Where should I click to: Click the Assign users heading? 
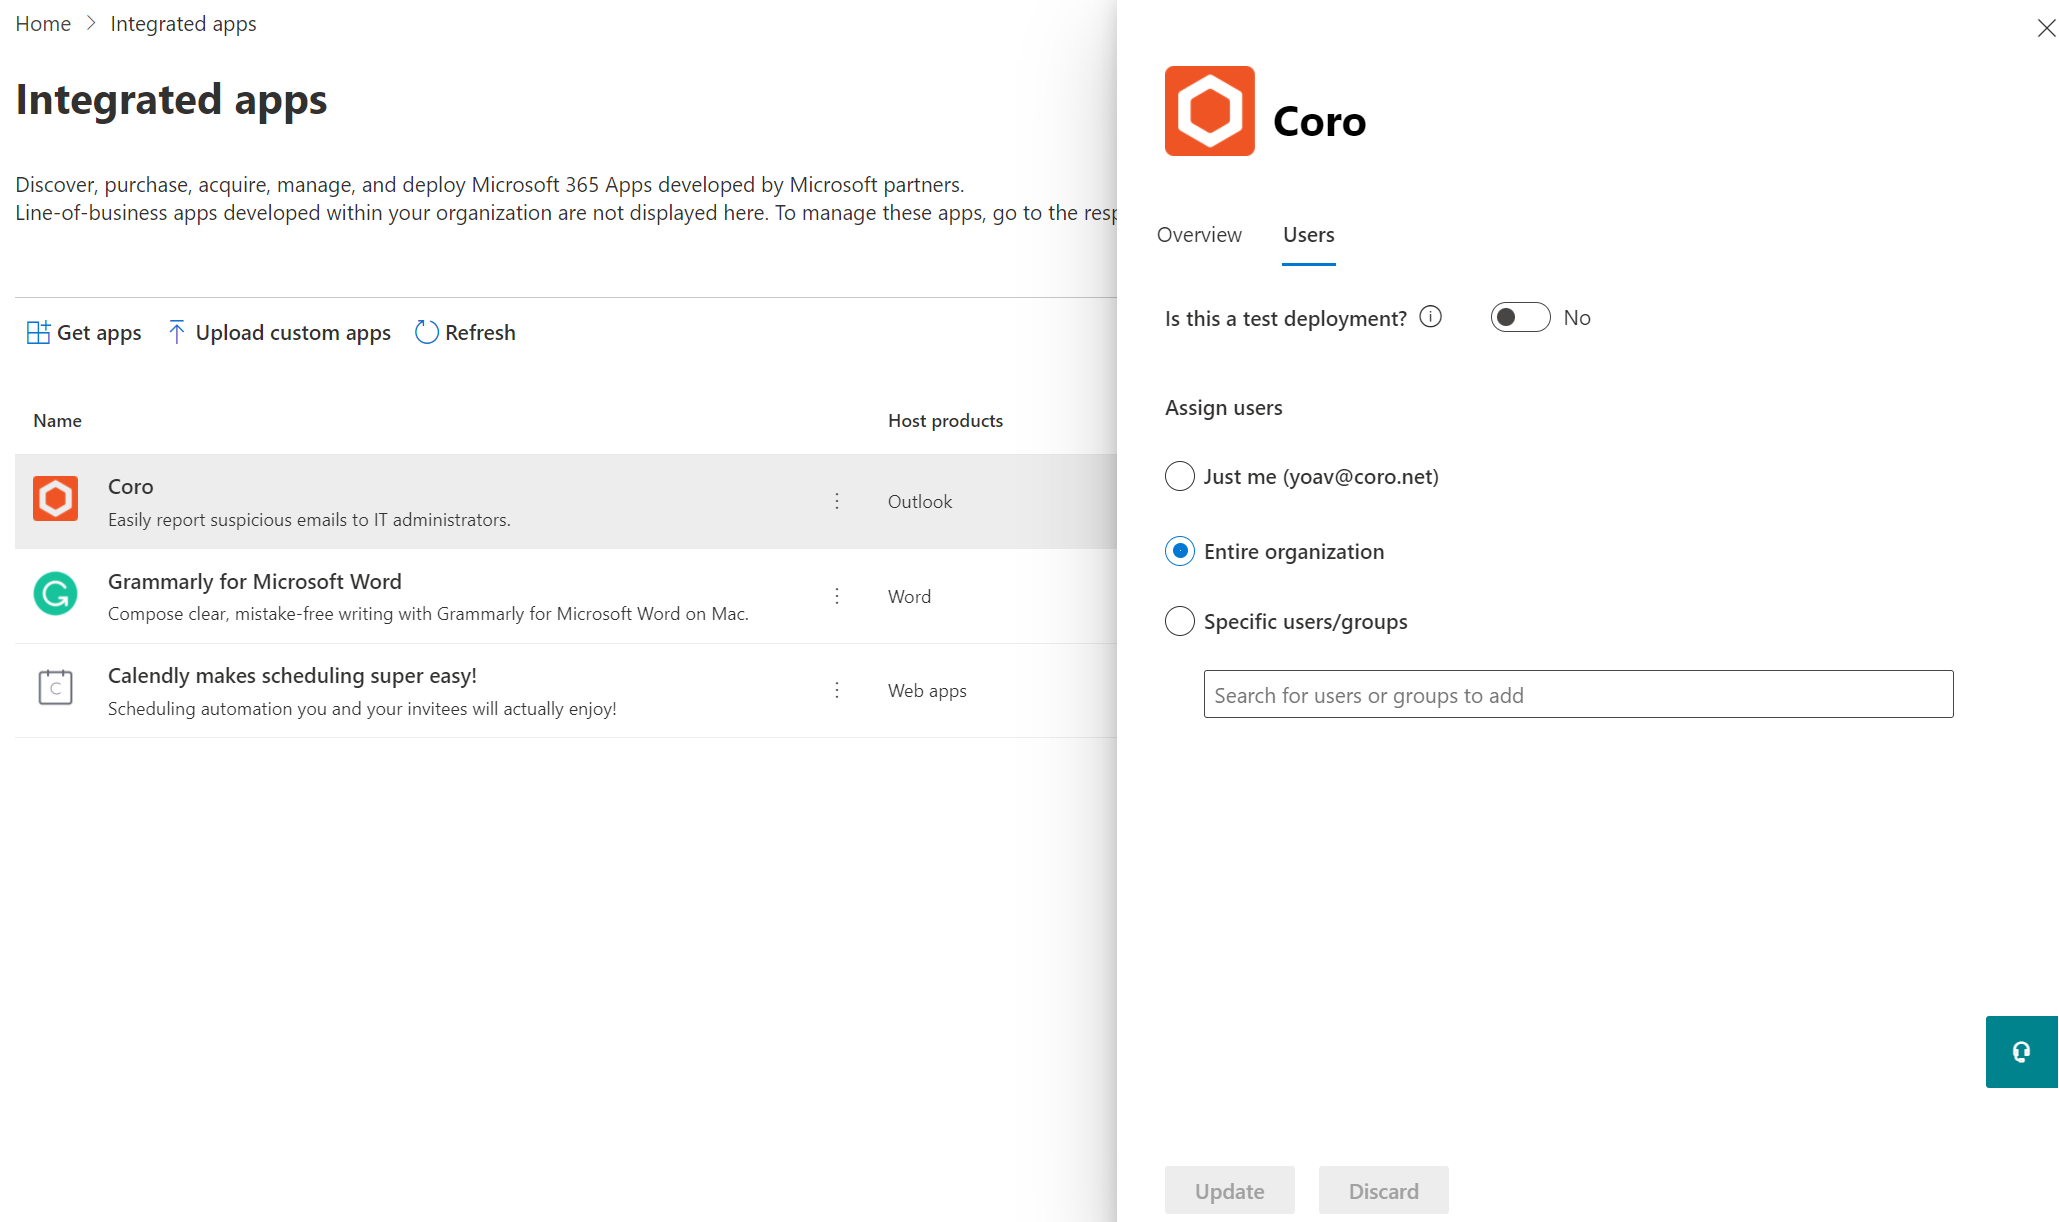point(1223,408)
